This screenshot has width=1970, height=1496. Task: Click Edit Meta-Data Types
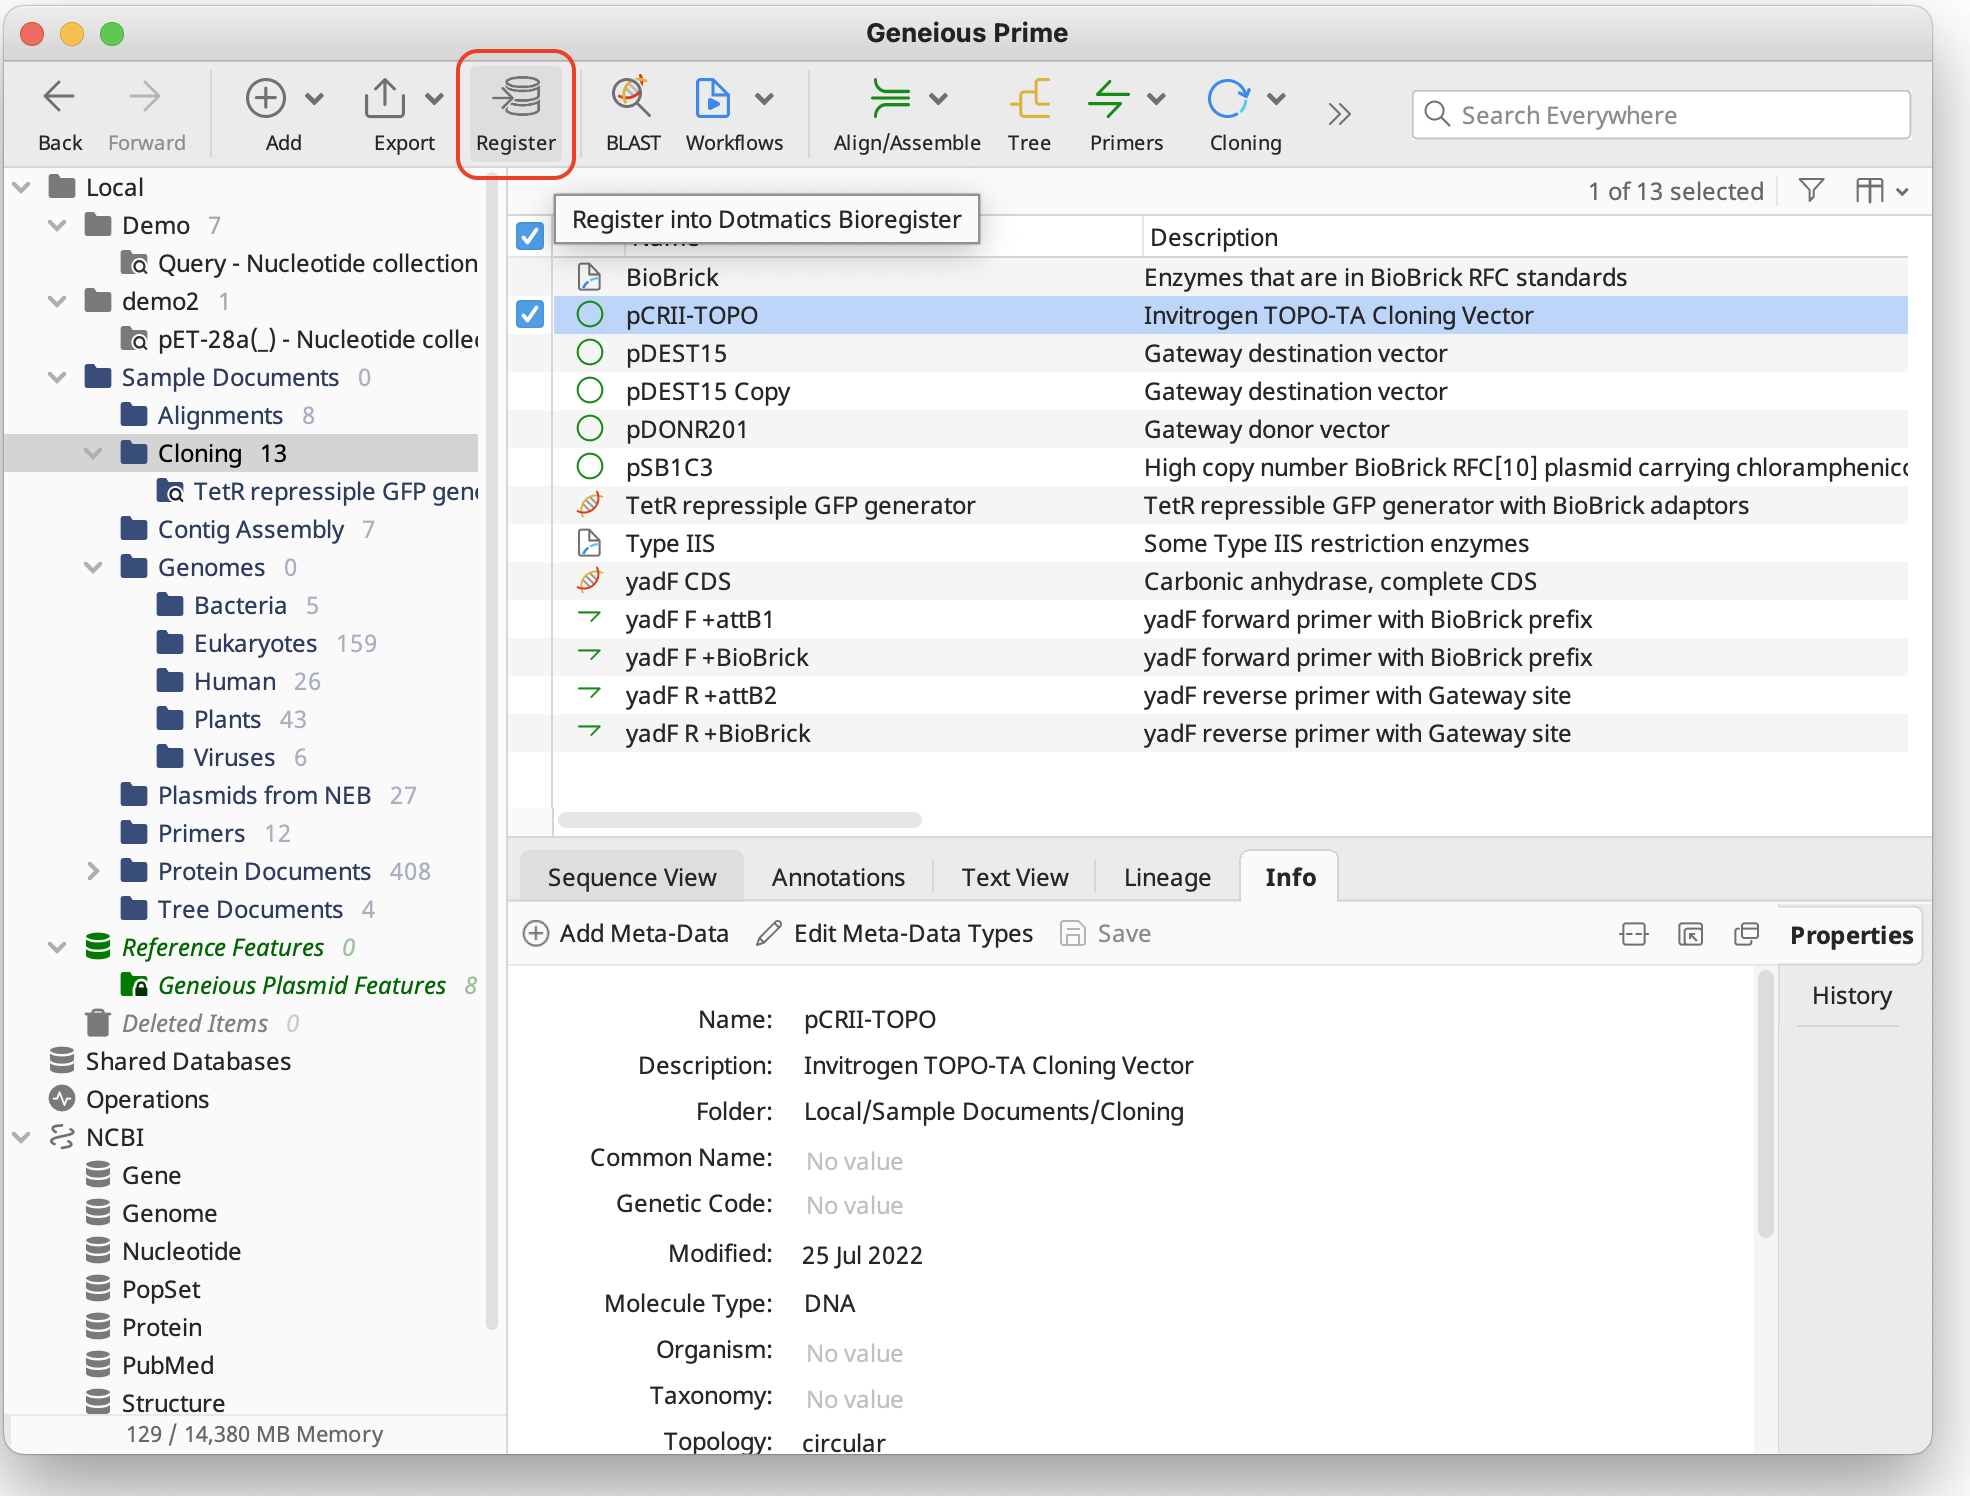[x=894, y=933]
